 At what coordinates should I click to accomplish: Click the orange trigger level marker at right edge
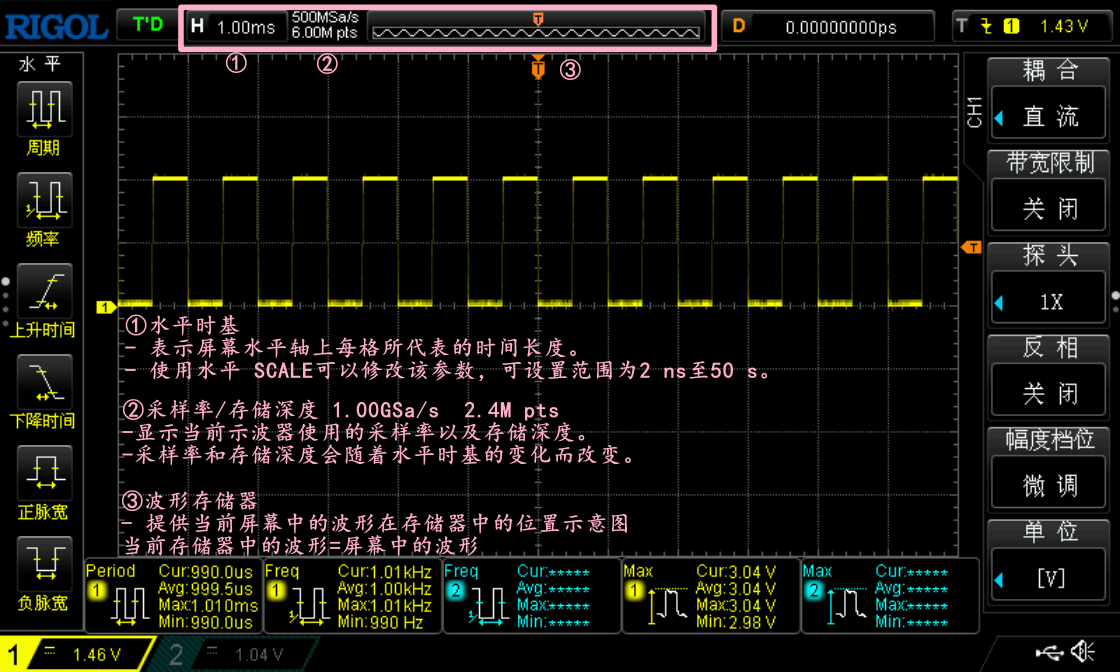[971, 247]
